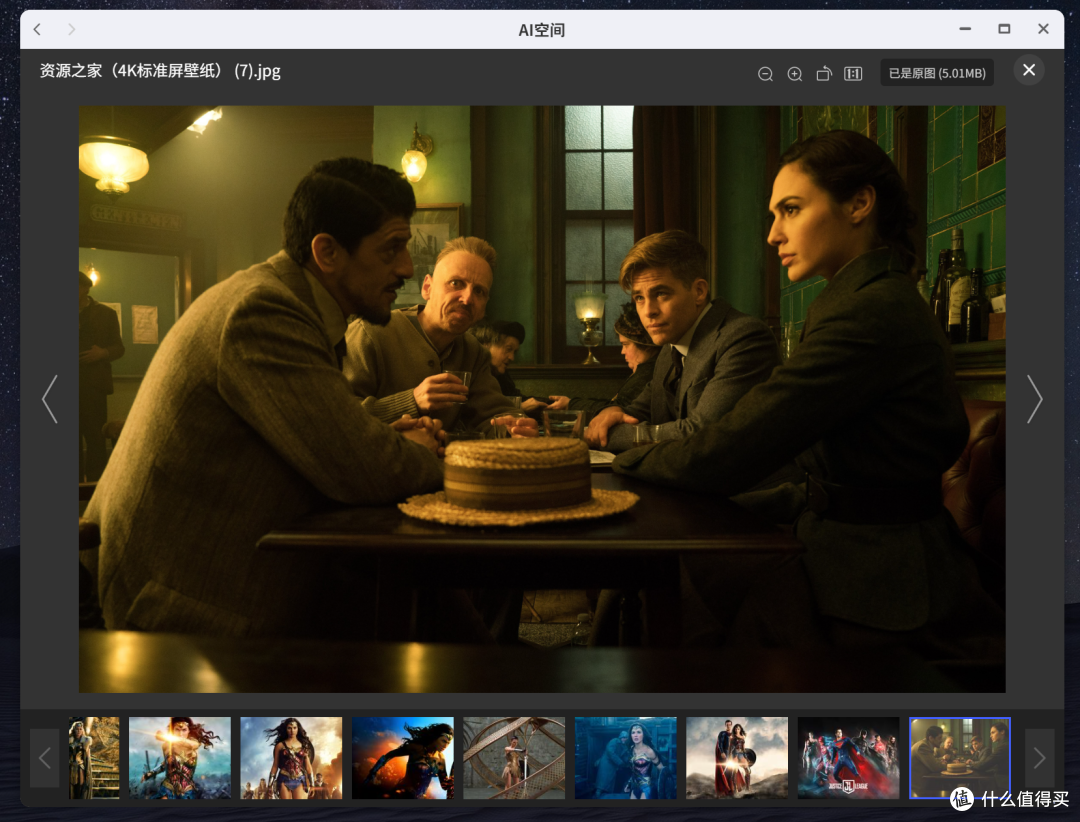Go forward with the title bar arrow
The height and width of the screenshot is (822, 1080).
71,29
